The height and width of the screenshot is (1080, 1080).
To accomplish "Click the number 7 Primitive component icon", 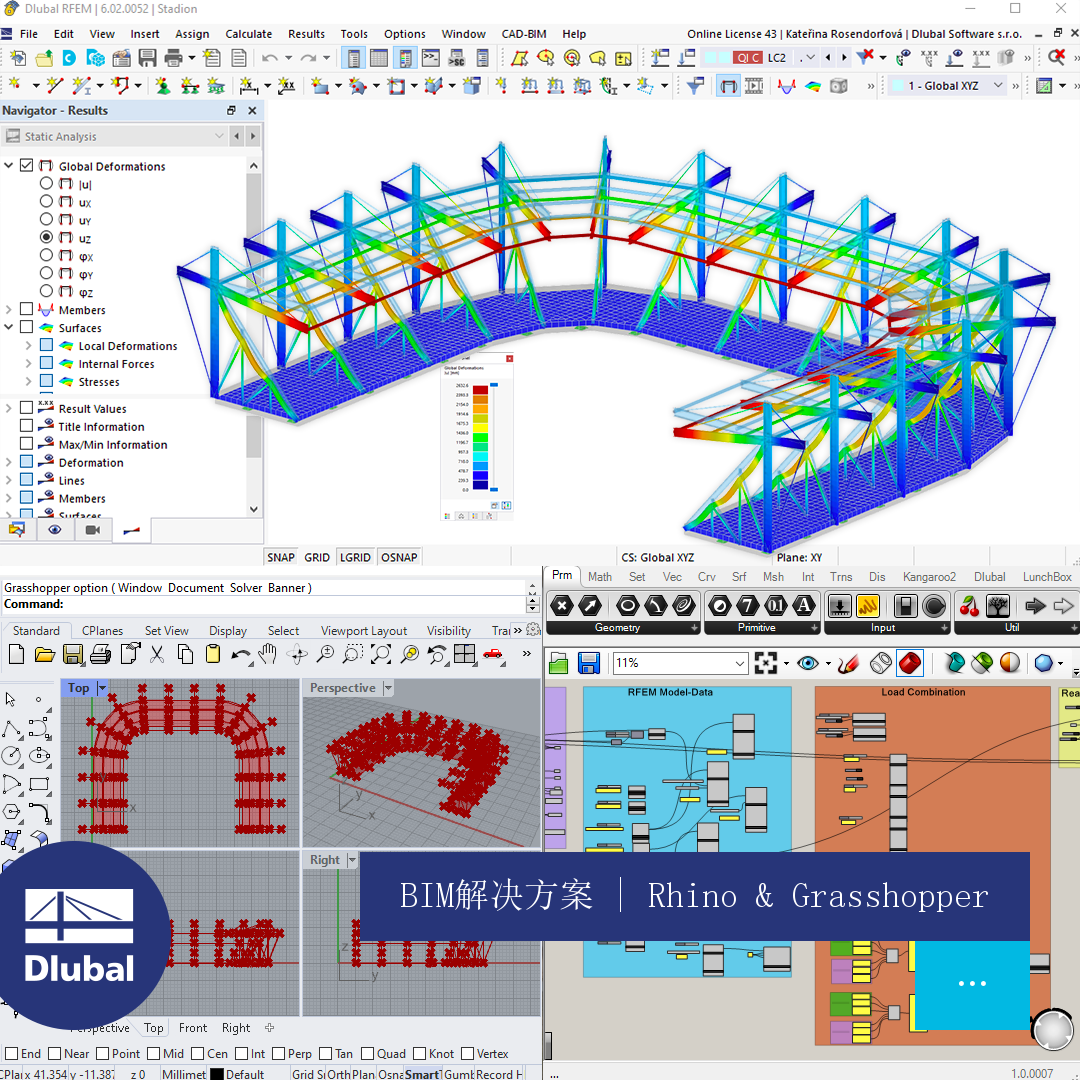I will (747, 606).
